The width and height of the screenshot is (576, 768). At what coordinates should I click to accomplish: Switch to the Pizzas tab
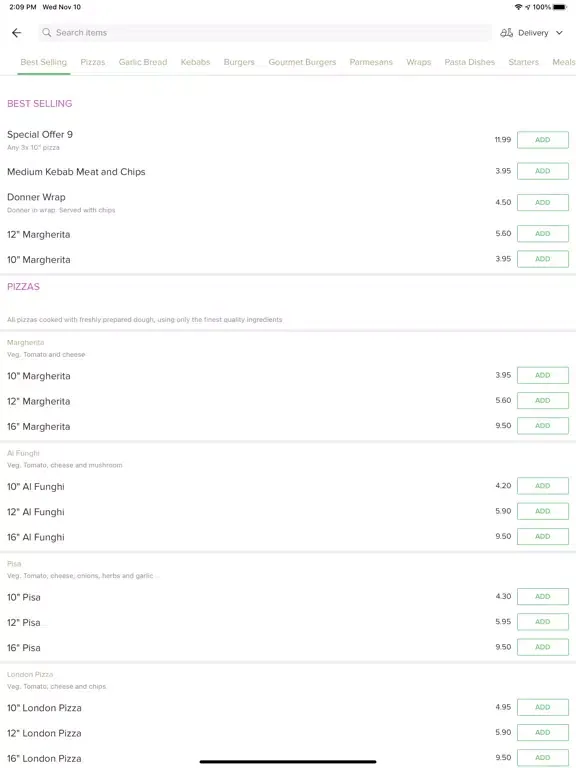[93, 62]
